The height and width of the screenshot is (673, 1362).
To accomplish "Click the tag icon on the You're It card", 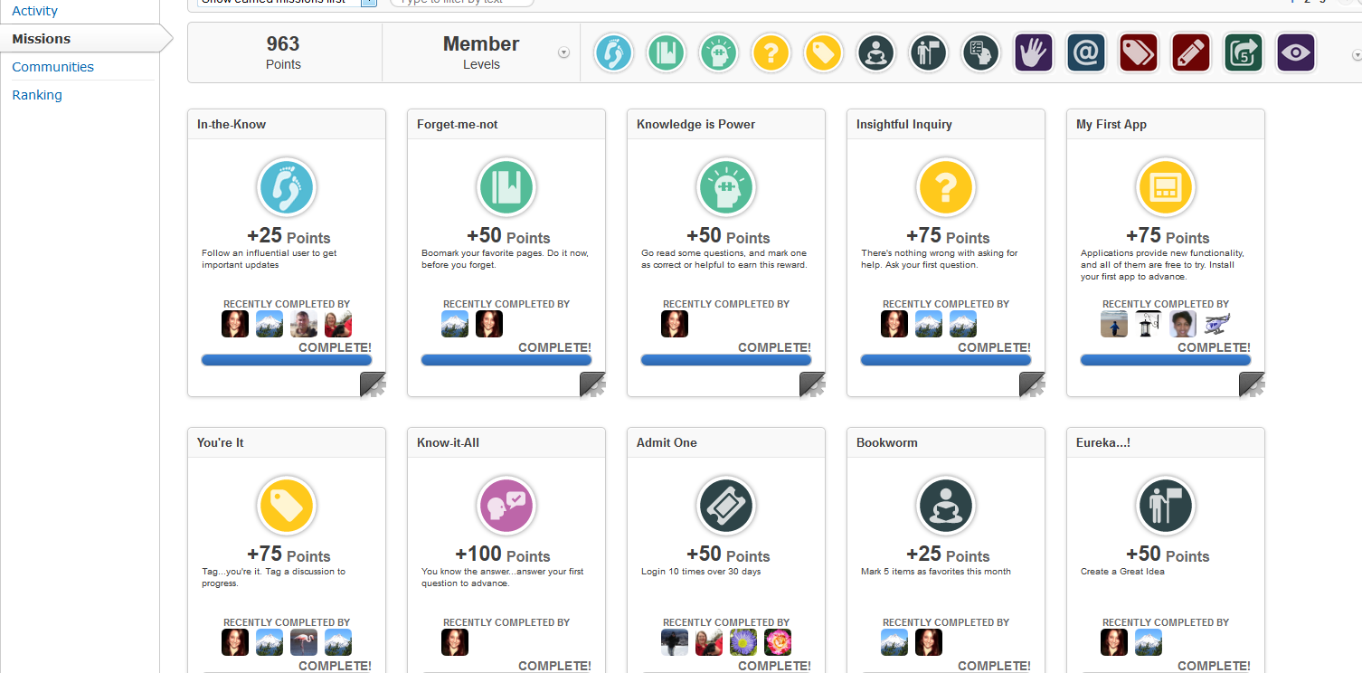I will pos(287,506).
